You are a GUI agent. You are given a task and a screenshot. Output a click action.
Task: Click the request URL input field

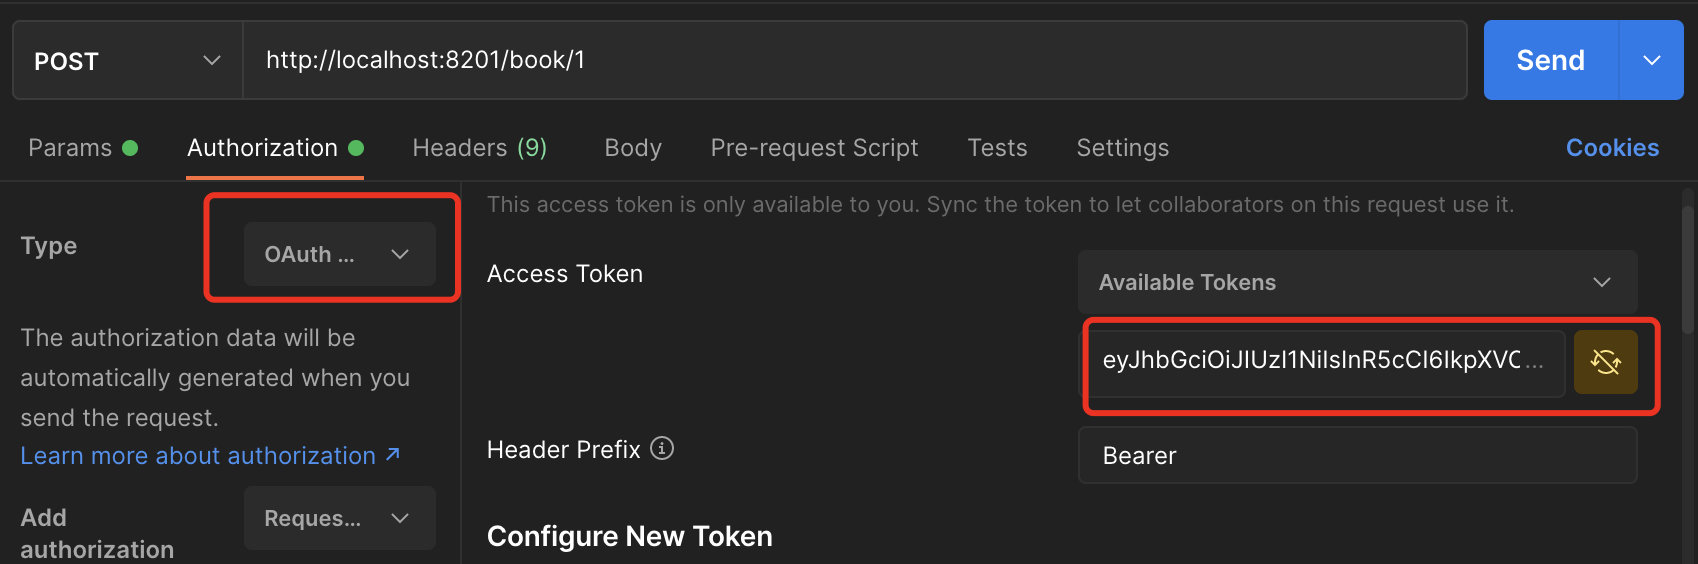click(855, 60)
